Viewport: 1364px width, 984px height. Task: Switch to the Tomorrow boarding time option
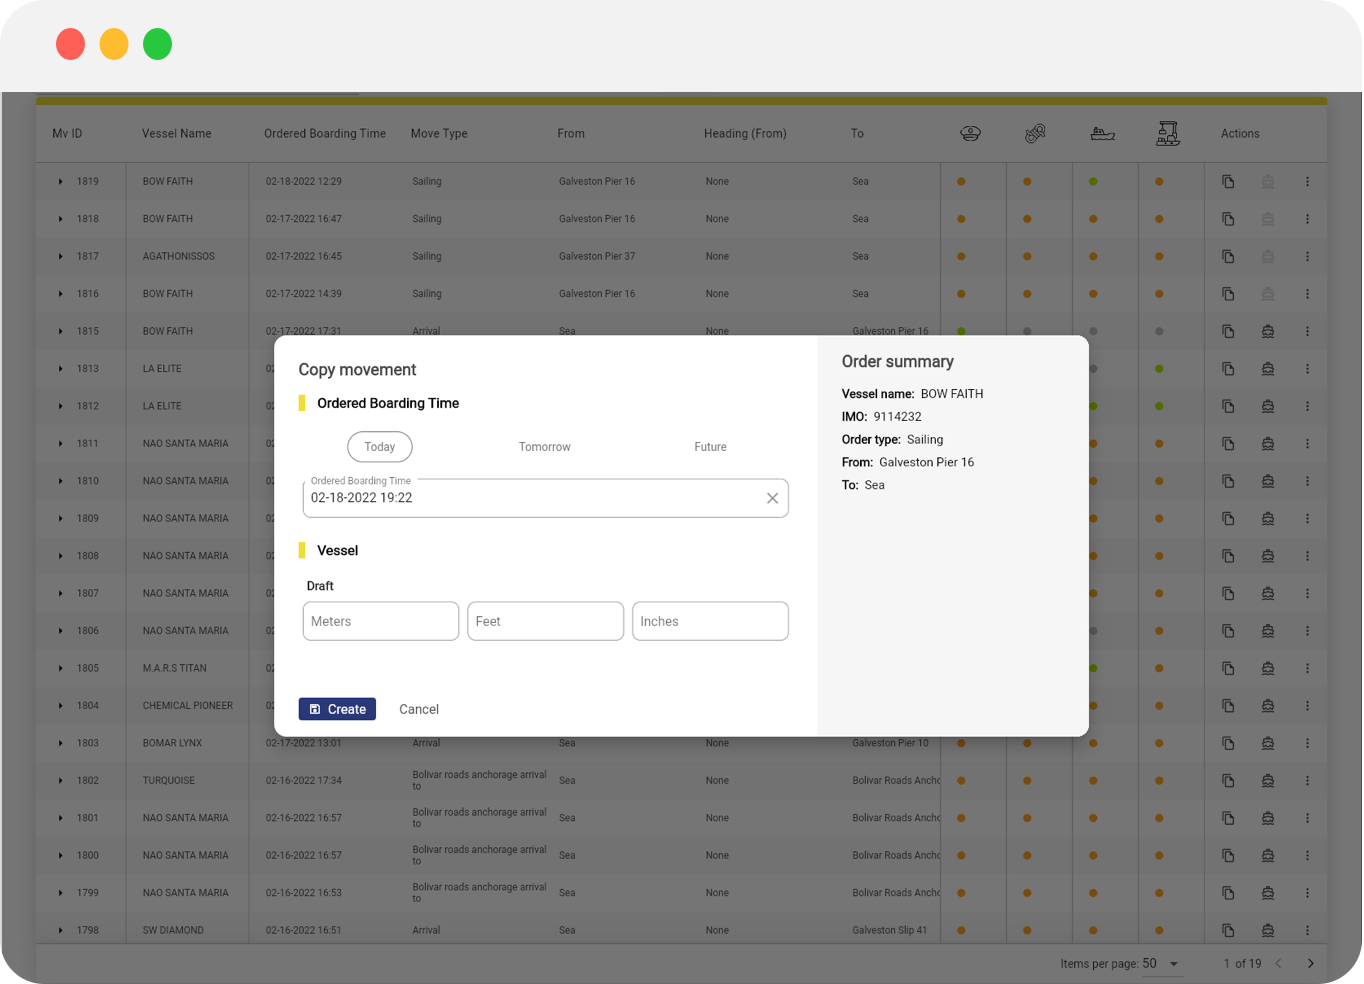tap(544, 447)
